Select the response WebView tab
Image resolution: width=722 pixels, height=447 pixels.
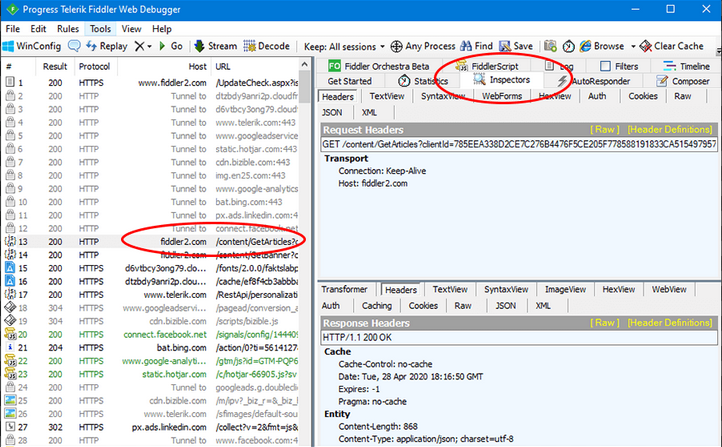[x=669, y=290]
